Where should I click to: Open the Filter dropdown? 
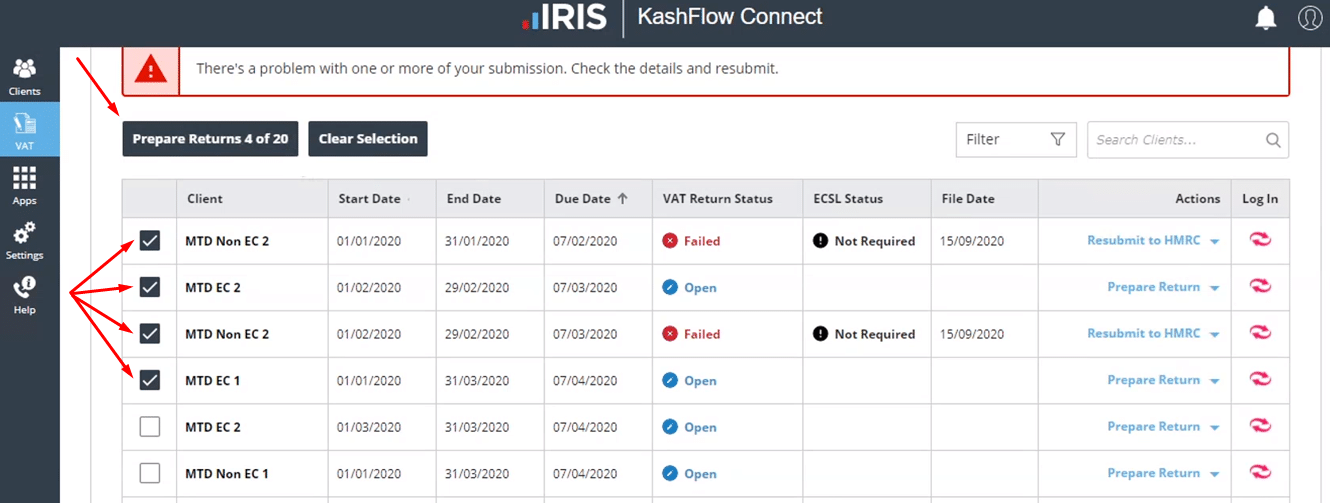[x=1015, y=140]
